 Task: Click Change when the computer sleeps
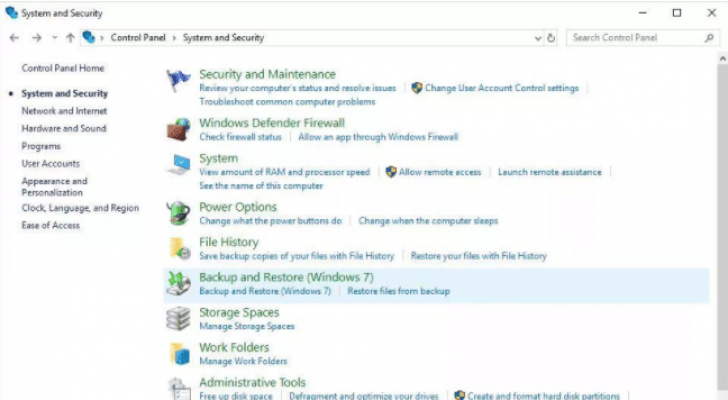[x=428, y=221]
